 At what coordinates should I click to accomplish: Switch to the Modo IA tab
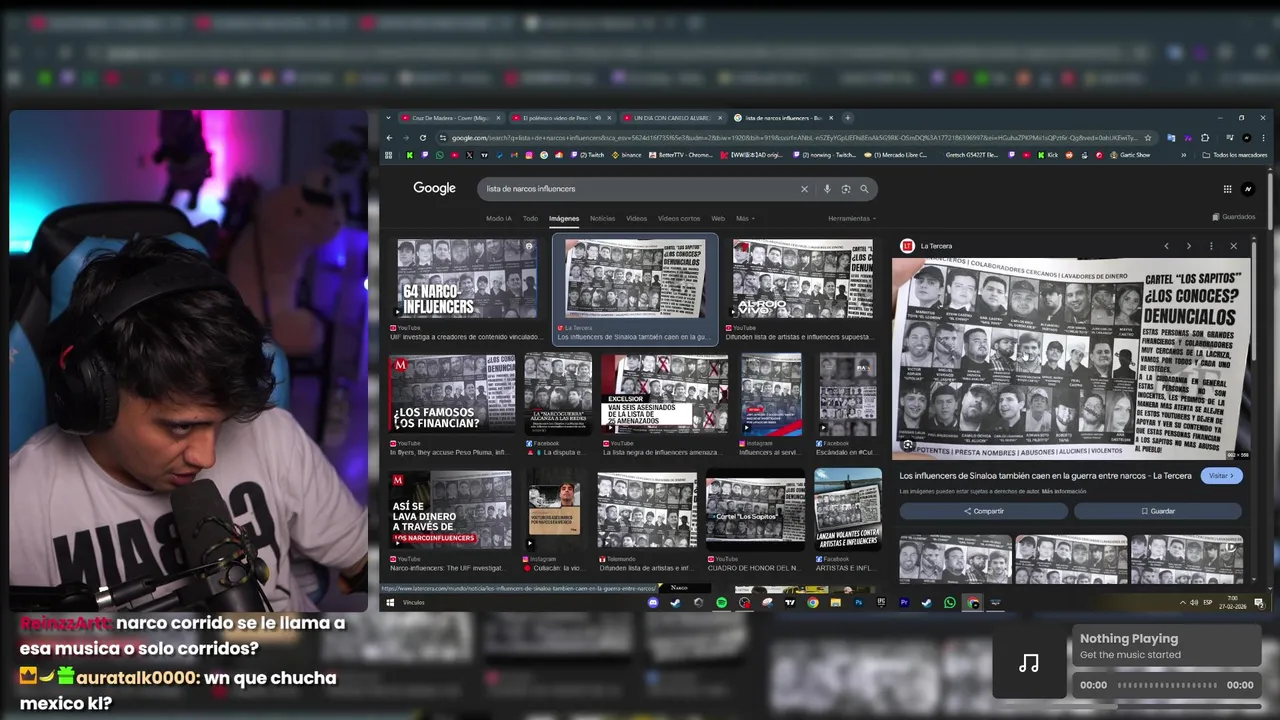point(498,218)
